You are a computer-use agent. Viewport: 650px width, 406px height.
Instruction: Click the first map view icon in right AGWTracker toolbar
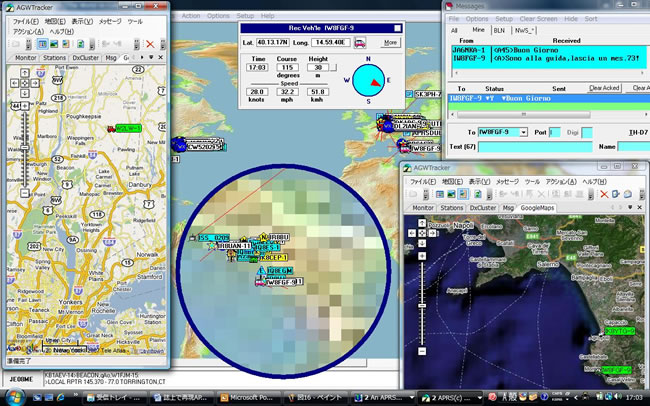tap(439, 194)
